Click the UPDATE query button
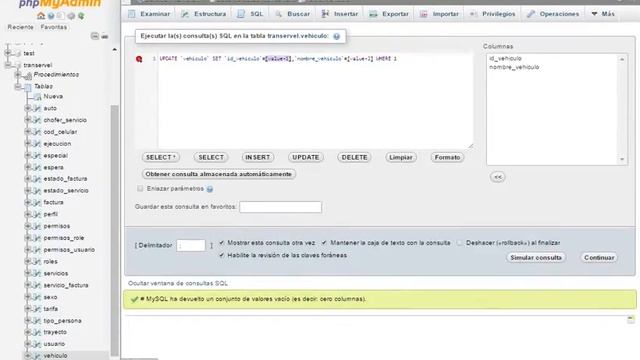The image size is (640, 360). 306,158
